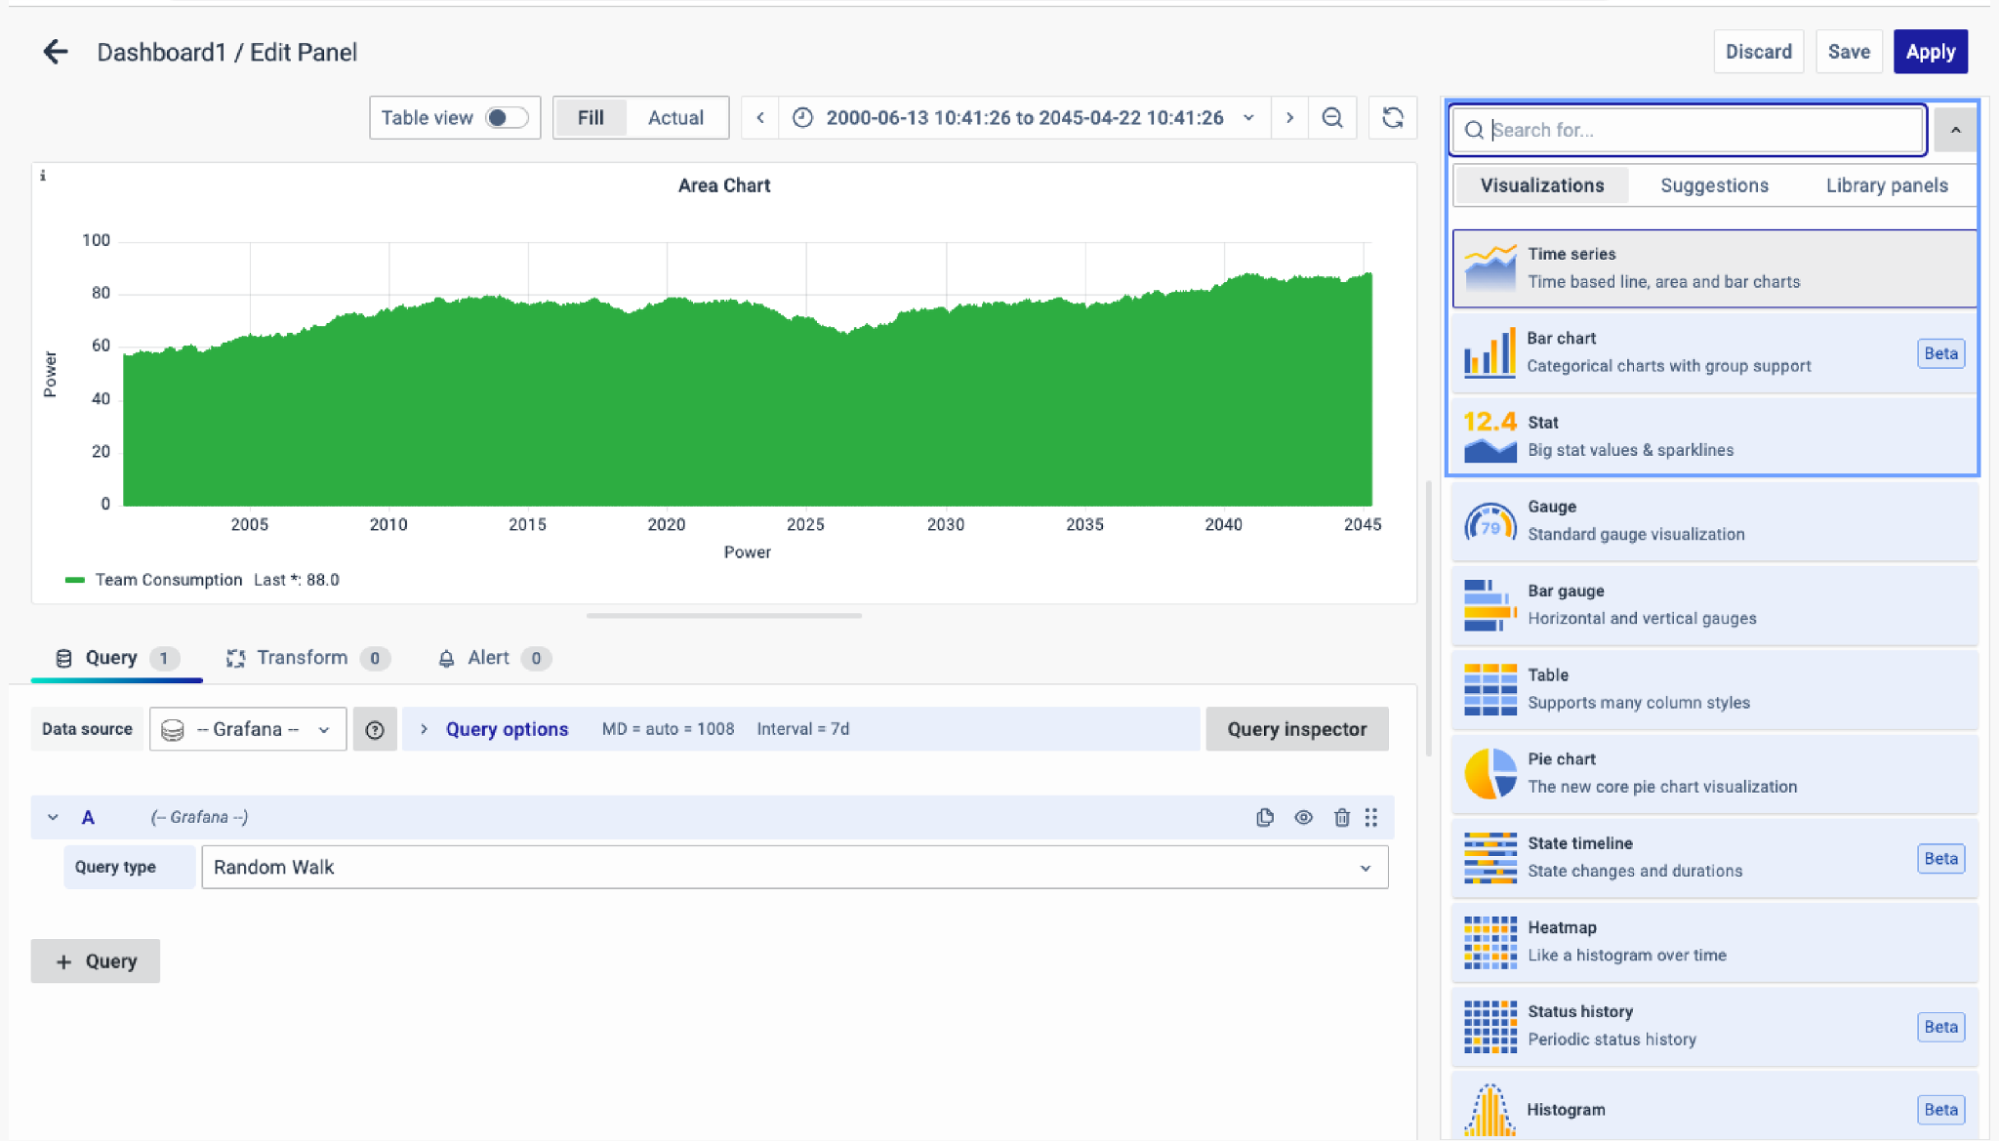Select the Actual size option

[675, 118]
